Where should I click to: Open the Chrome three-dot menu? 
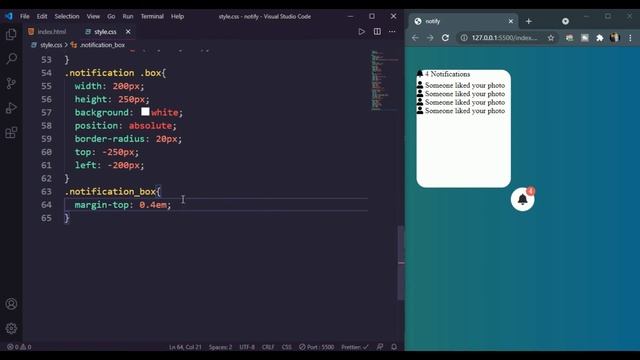tap(630, 38)
